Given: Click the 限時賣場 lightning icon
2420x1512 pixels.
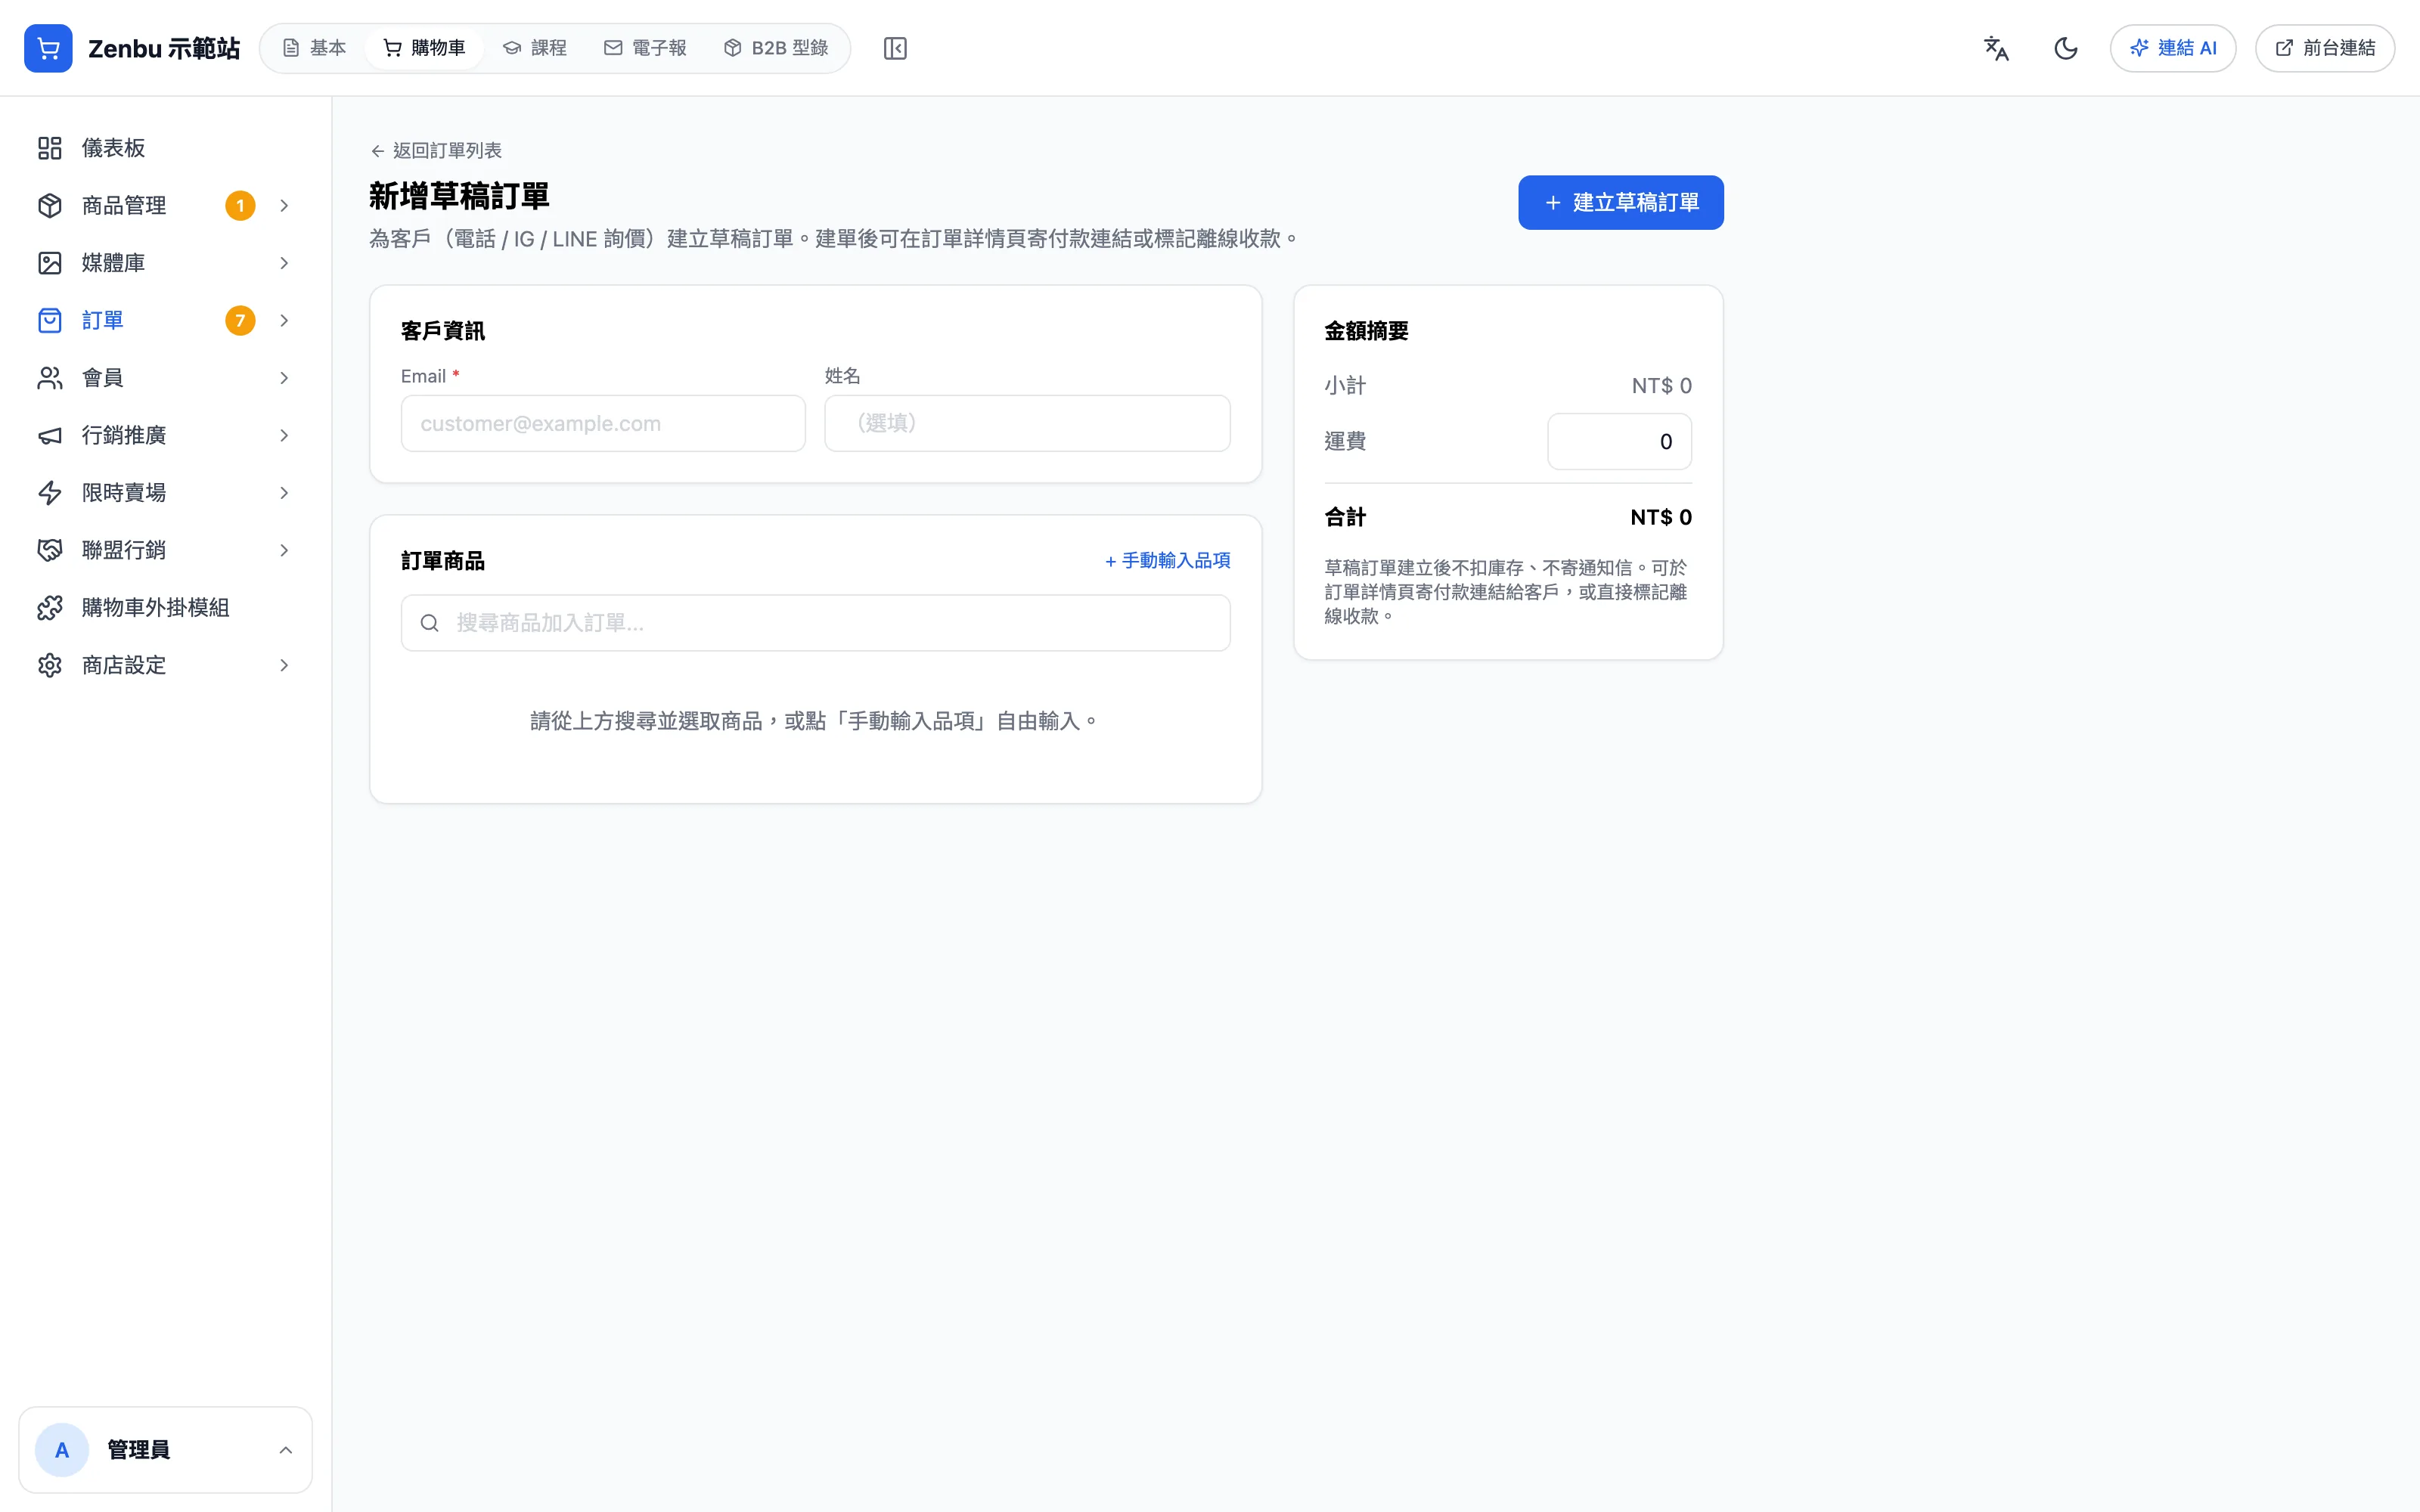Looking at the screenshot, I should [50, 493].
